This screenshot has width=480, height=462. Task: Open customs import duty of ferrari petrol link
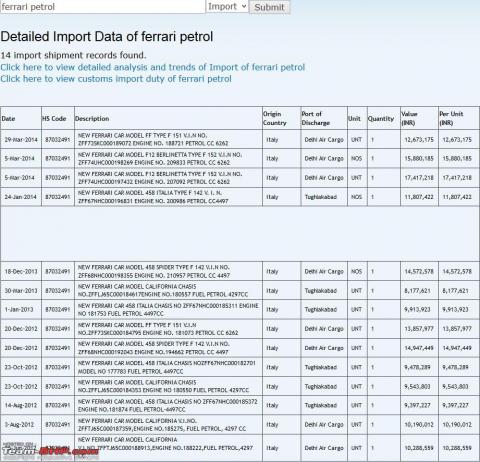[x=116, y=79]
